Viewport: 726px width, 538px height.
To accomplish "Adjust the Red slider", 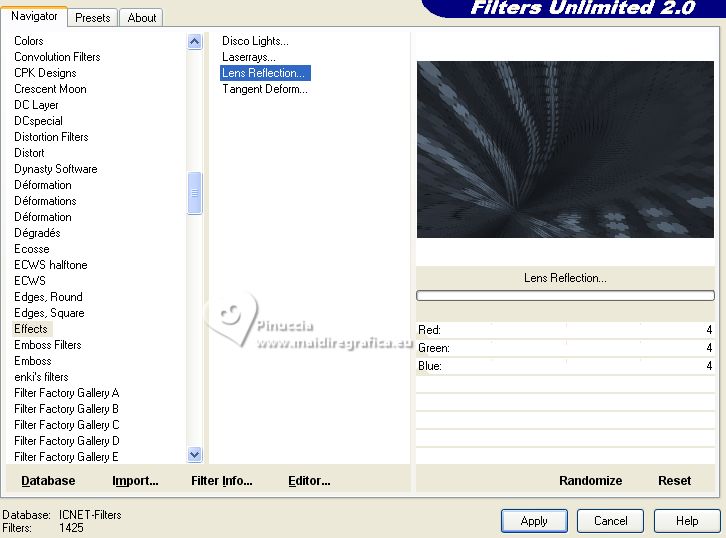I will click(x=565, y=330).
